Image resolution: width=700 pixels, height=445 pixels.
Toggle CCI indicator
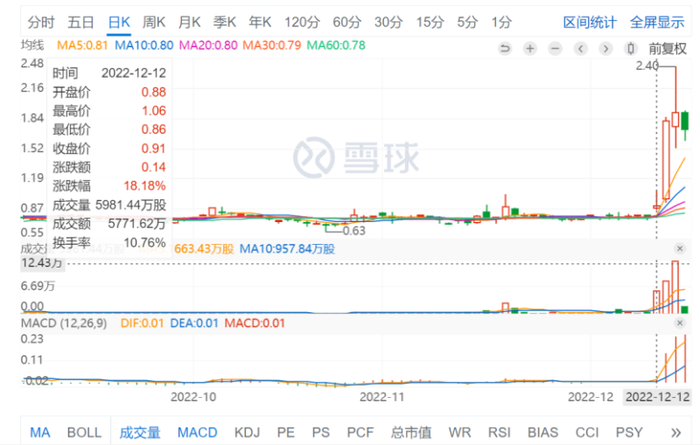pyautogui.click(x=587, y=433)
